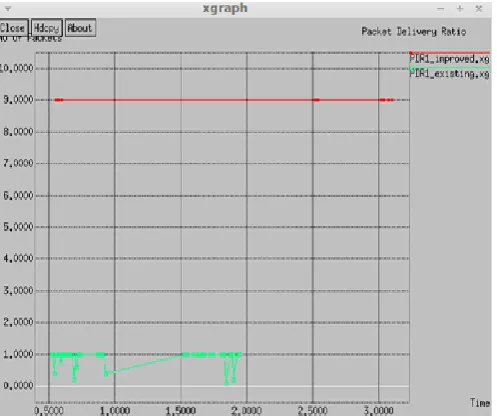Open the About button
Viewport: 497px width, 416px height.
[80, 28]
